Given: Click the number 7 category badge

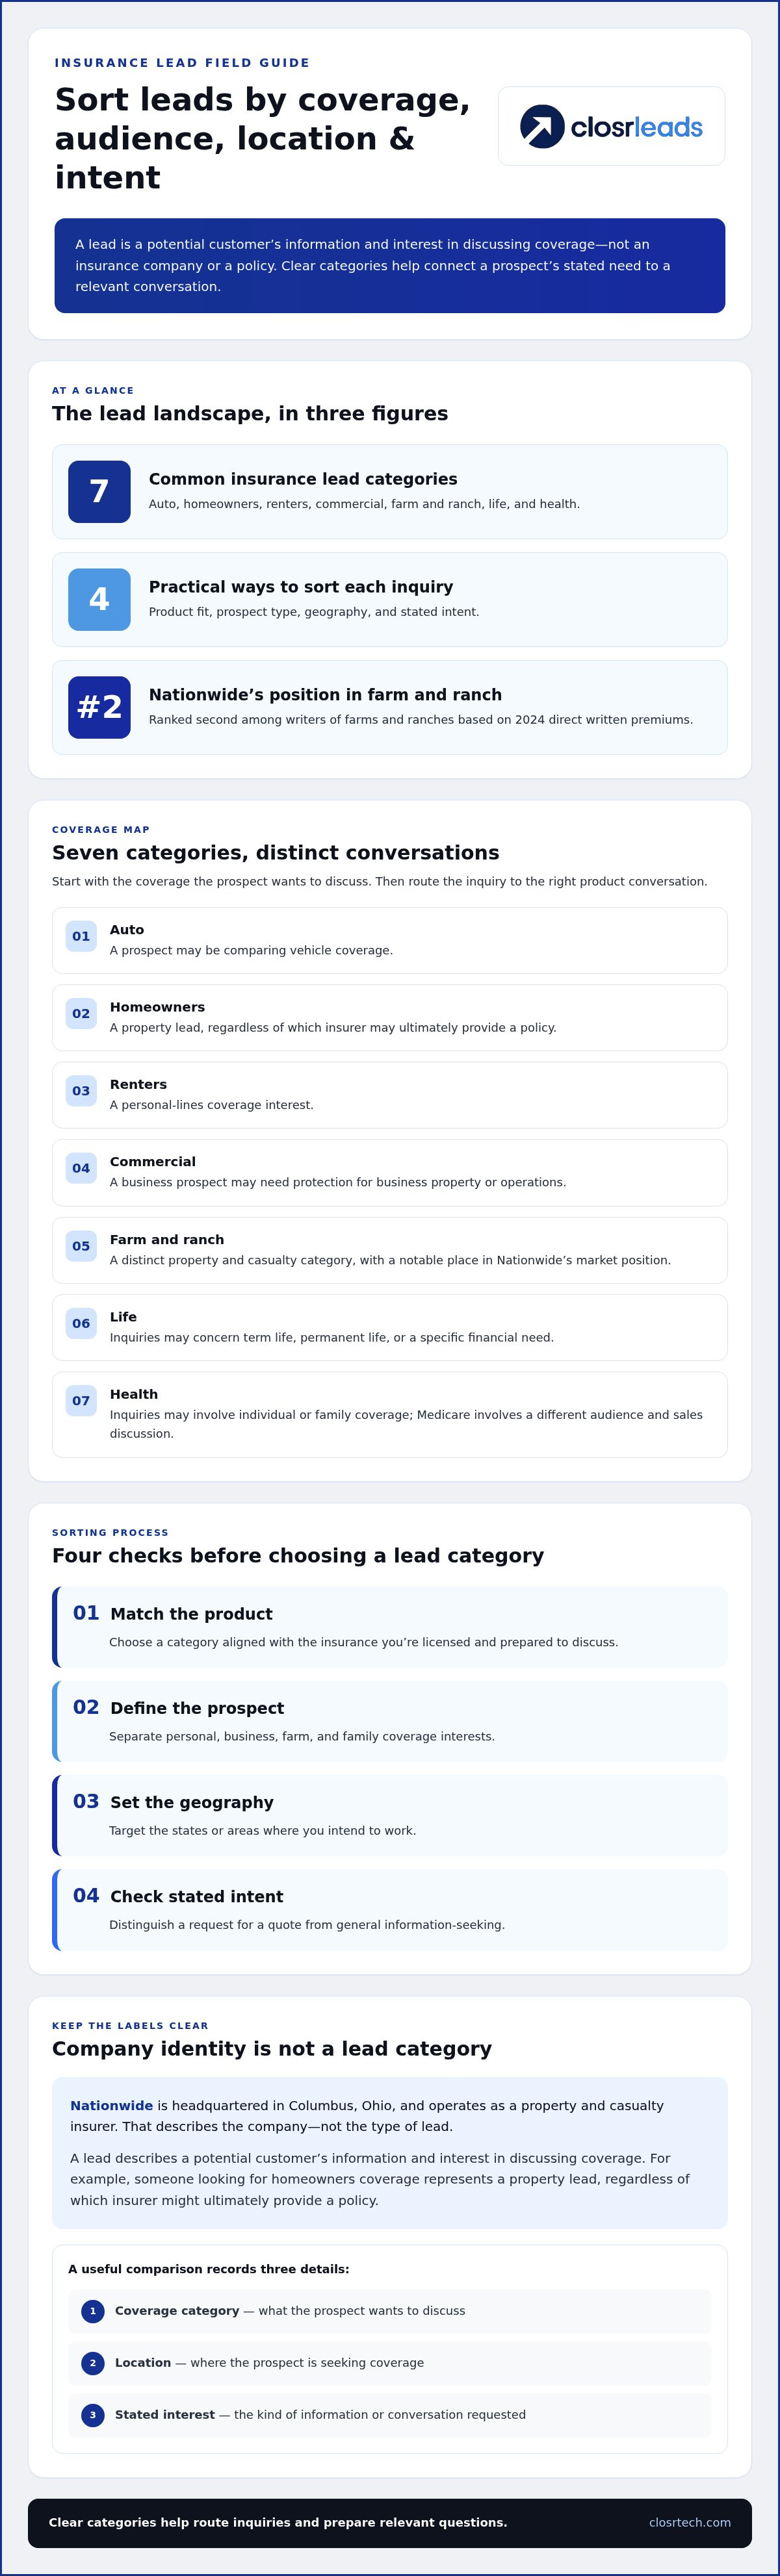Looking at the screenshot, I should pos(99,492).
